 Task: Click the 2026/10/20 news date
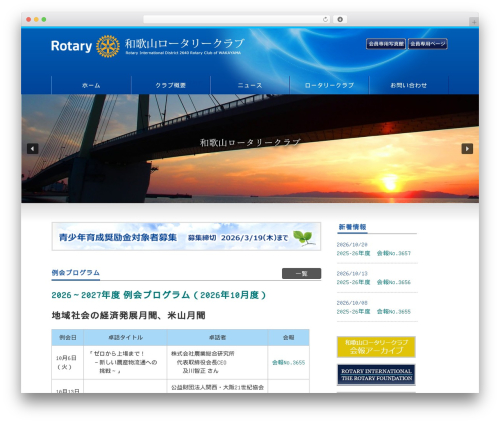coord(352,245)
